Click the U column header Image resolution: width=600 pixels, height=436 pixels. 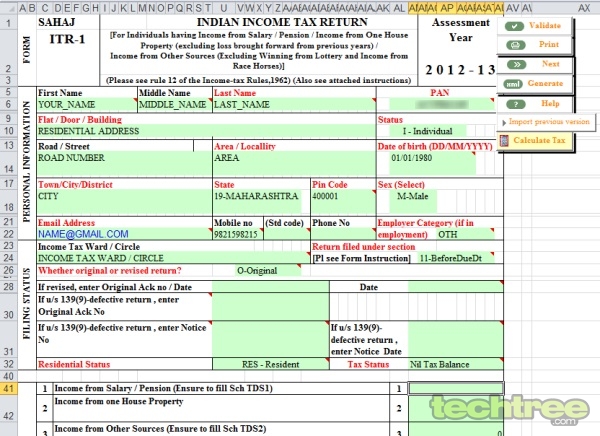click(x=224, y=8)
